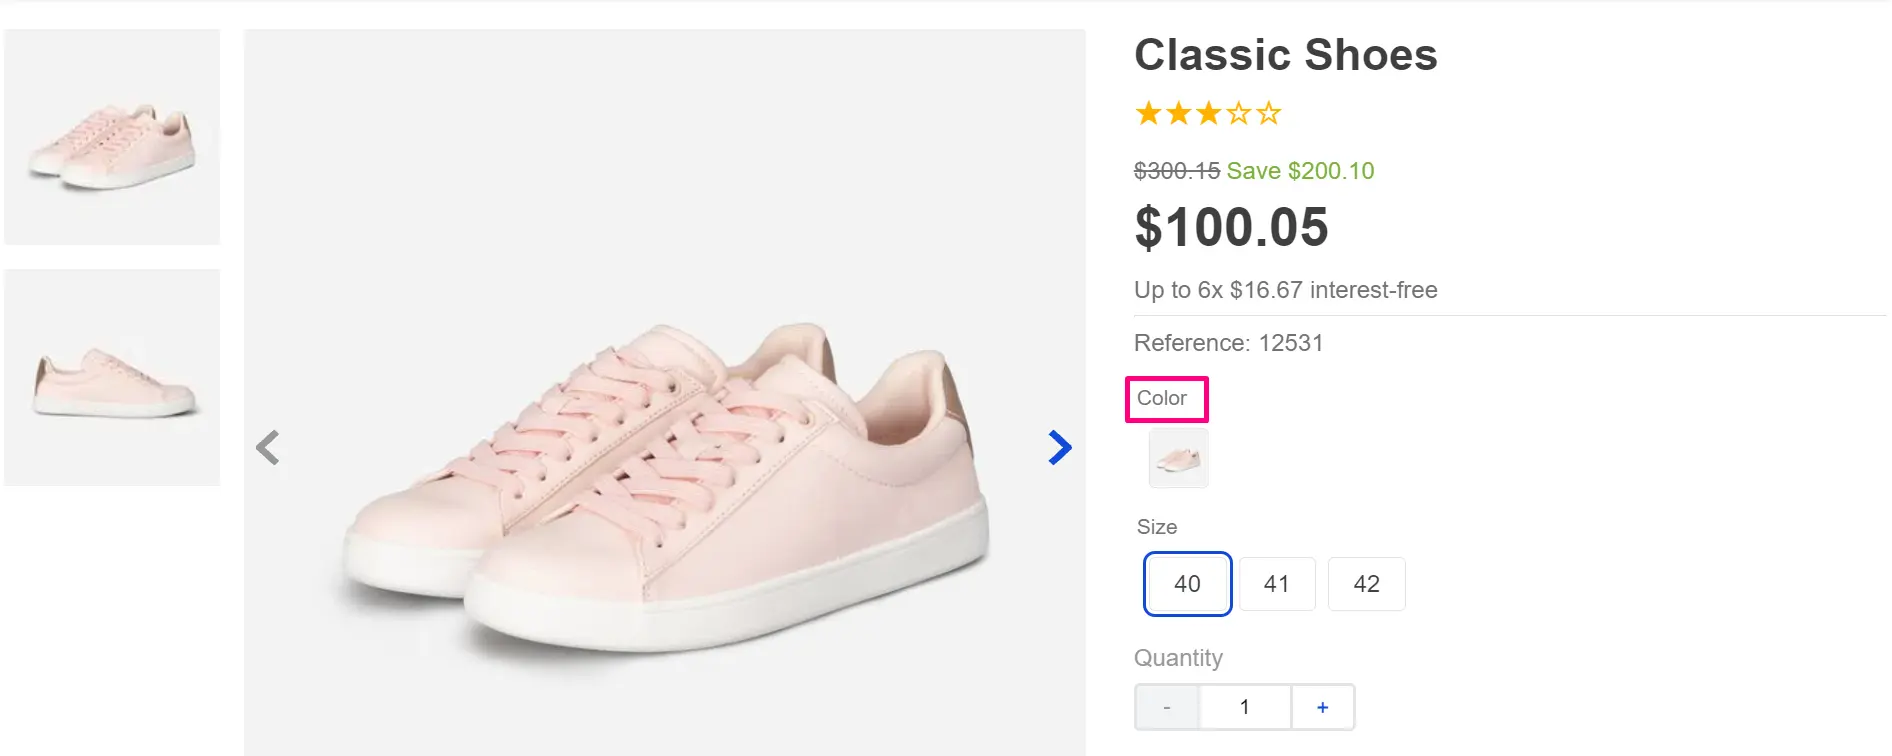Click the third filled rating star
1892x756 pixels.
pos(1208,114)
